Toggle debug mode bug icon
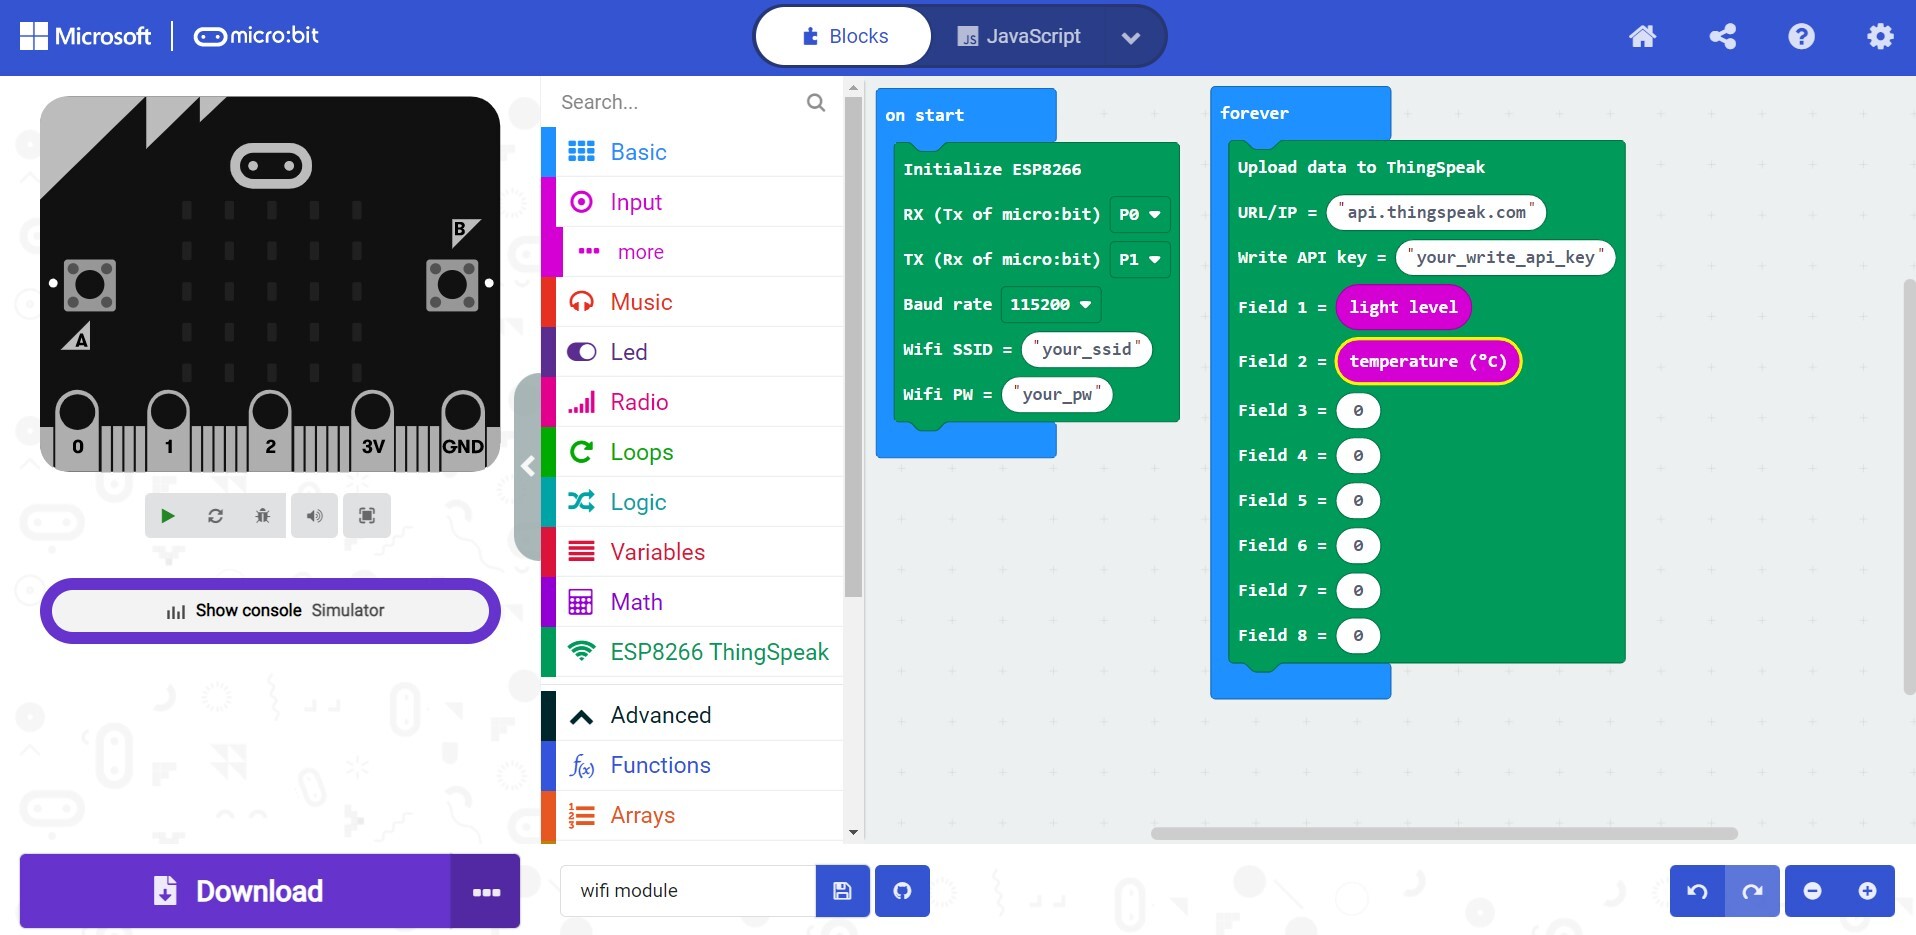Viewport: 1916px width, 935px height. (262, 516)
